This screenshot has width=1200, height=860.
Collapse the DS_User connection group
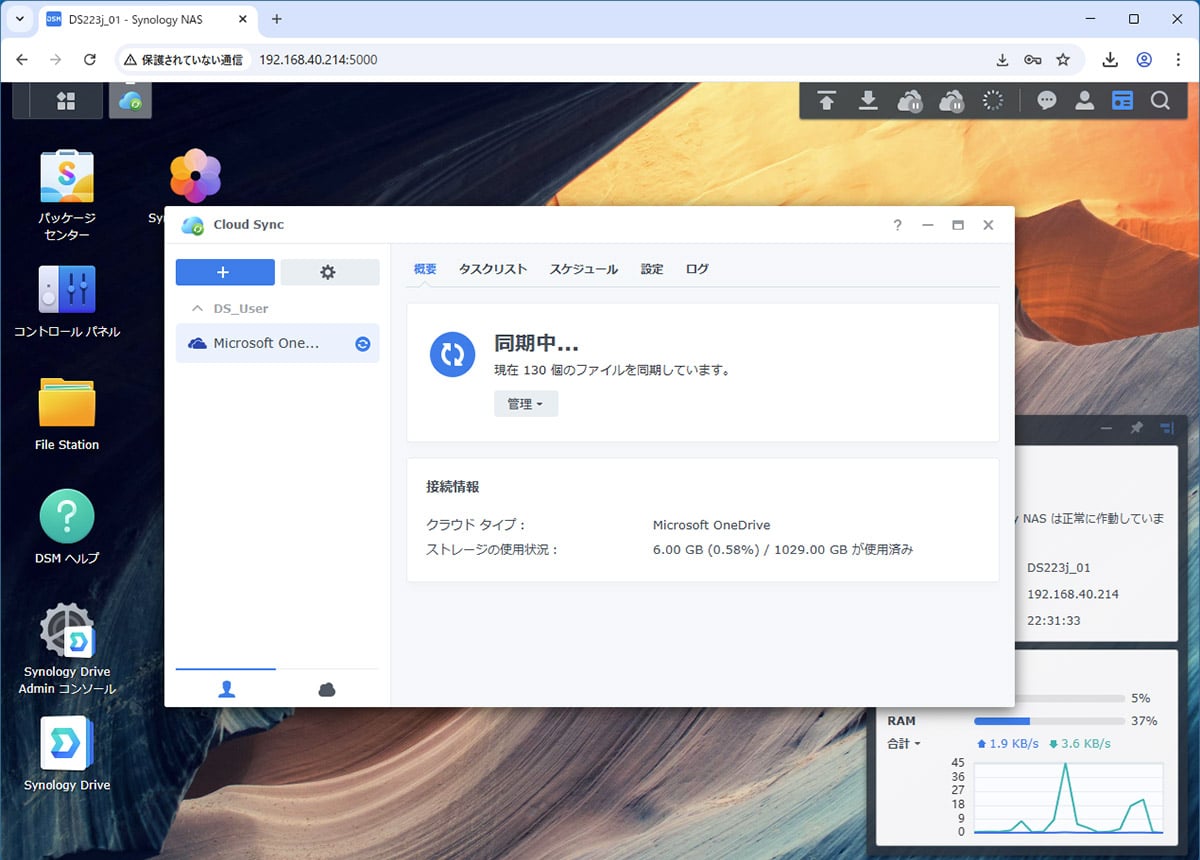(196, 309)
